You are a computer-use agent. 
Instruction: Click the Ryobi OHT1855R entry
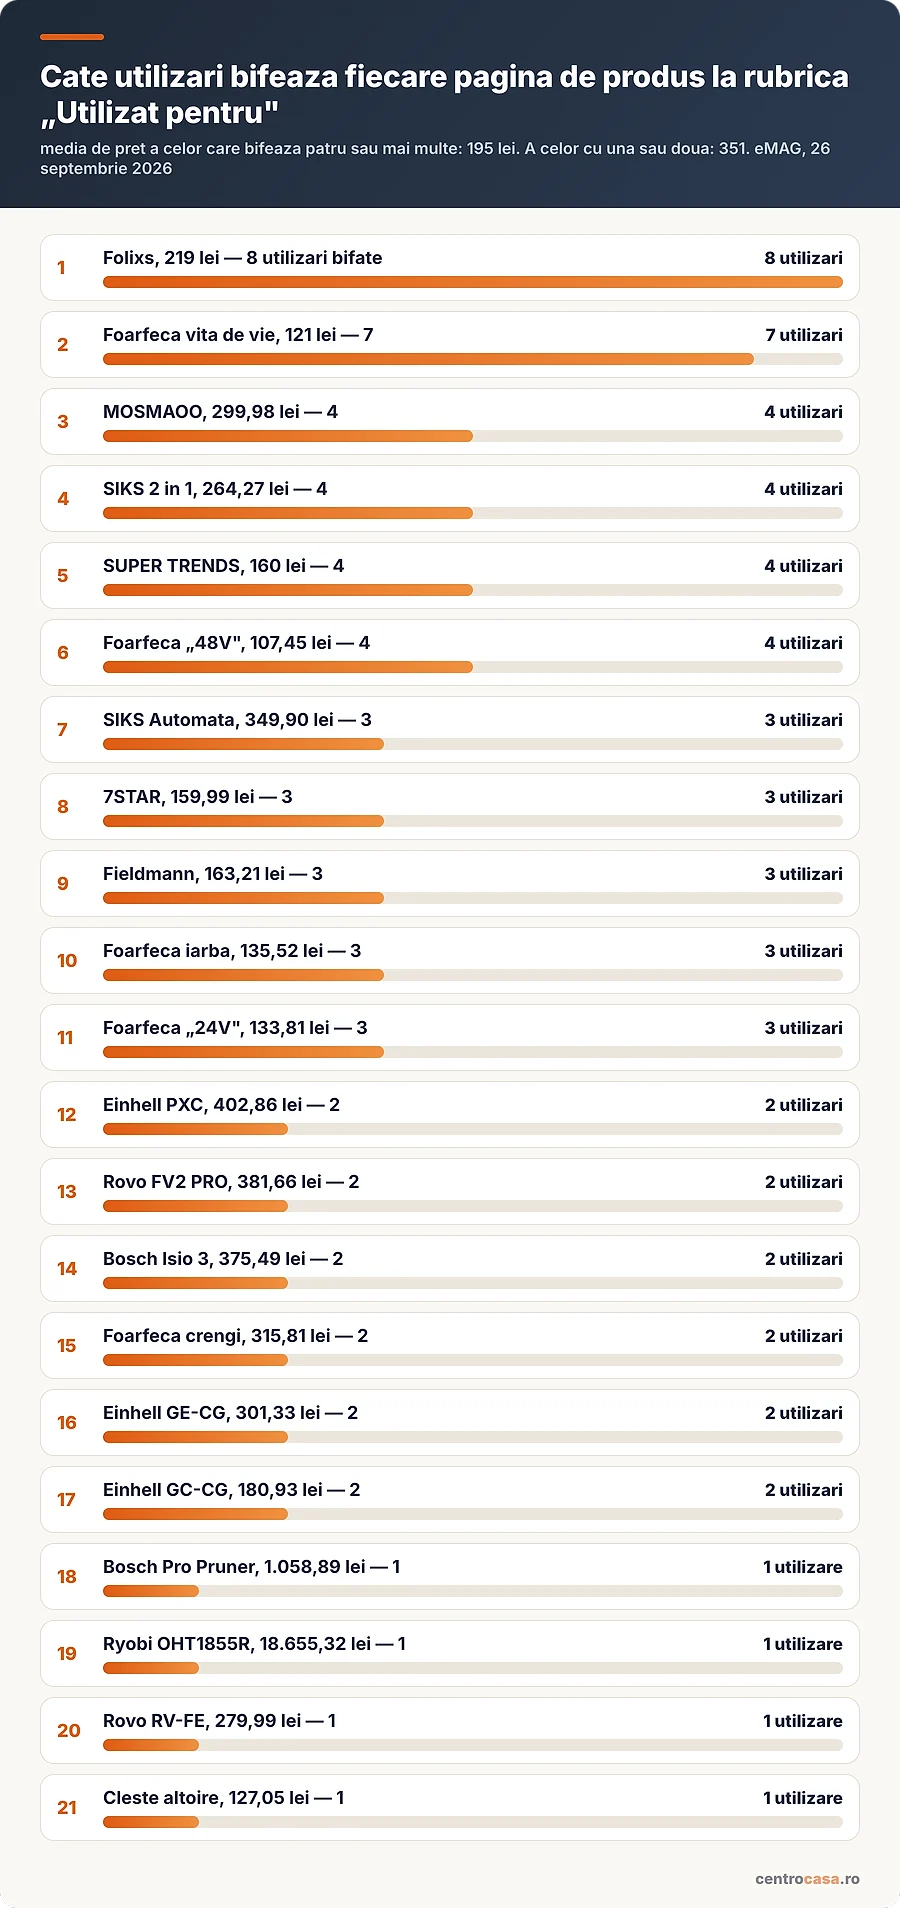(450, 1653)
